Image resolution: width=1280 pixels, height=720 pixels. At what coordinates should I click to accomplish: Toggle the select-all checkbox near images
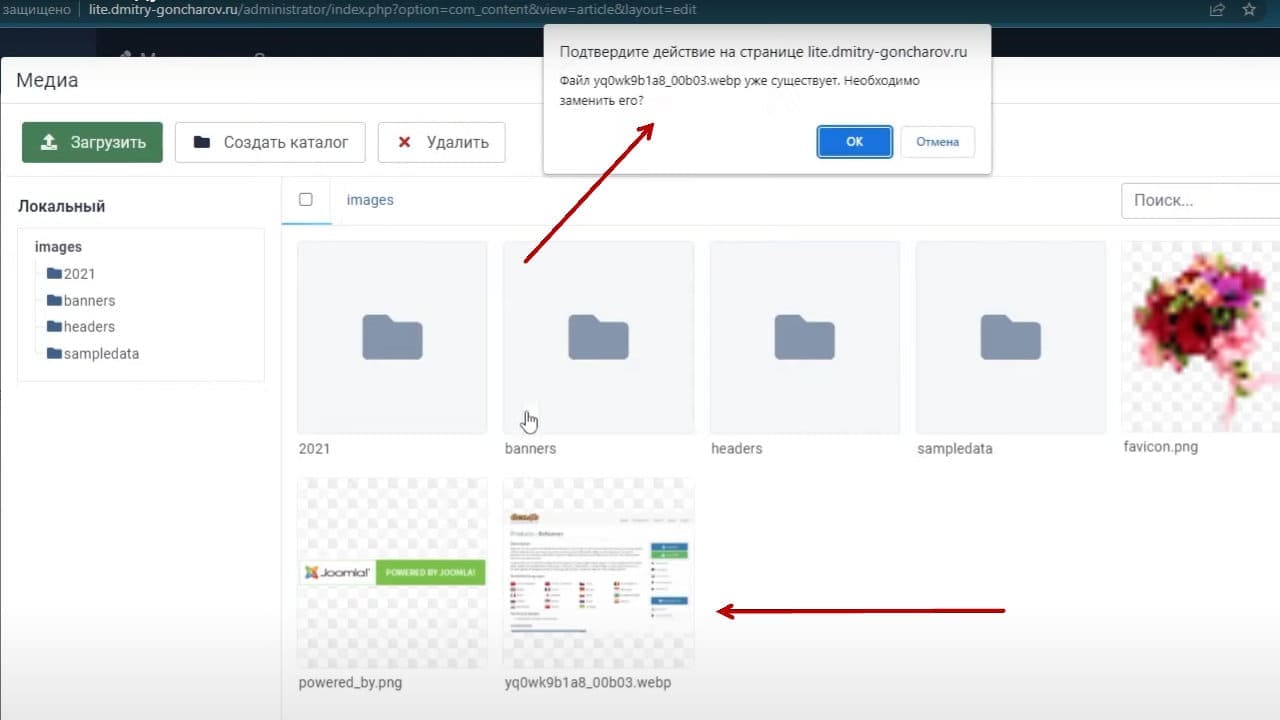(306, 199)
